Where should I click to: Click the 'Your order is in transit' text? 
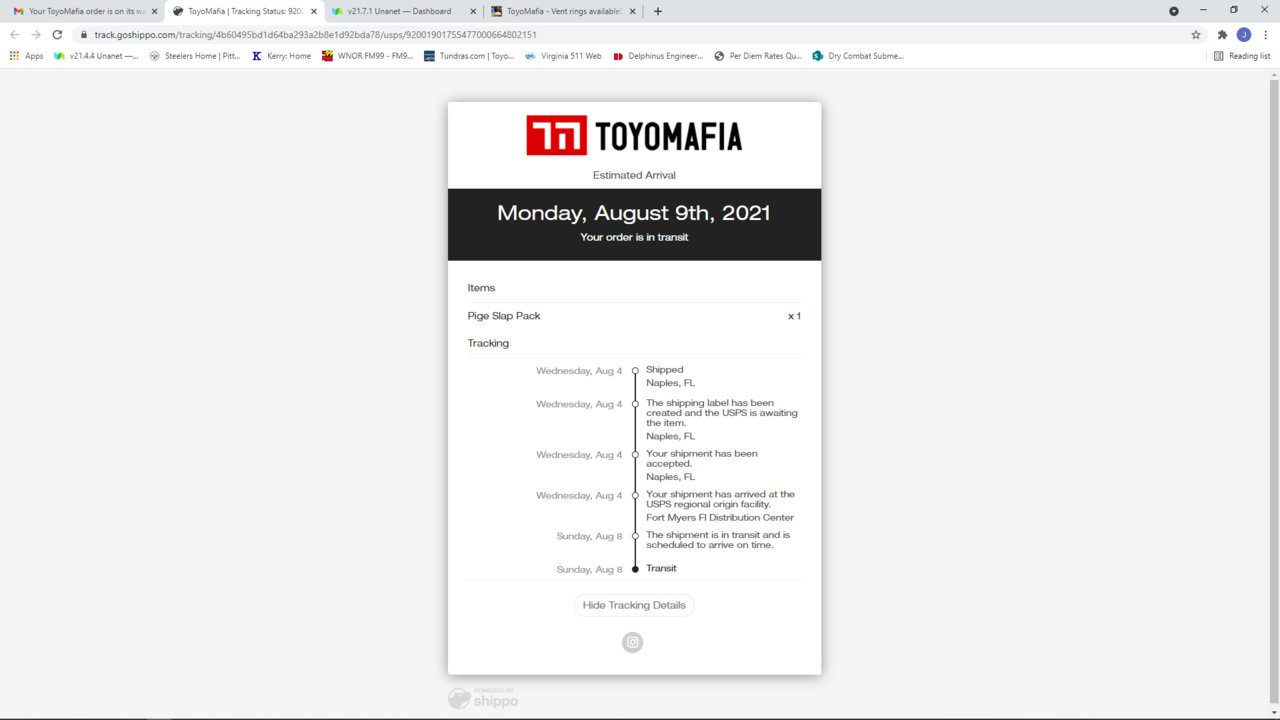[634, 237]
